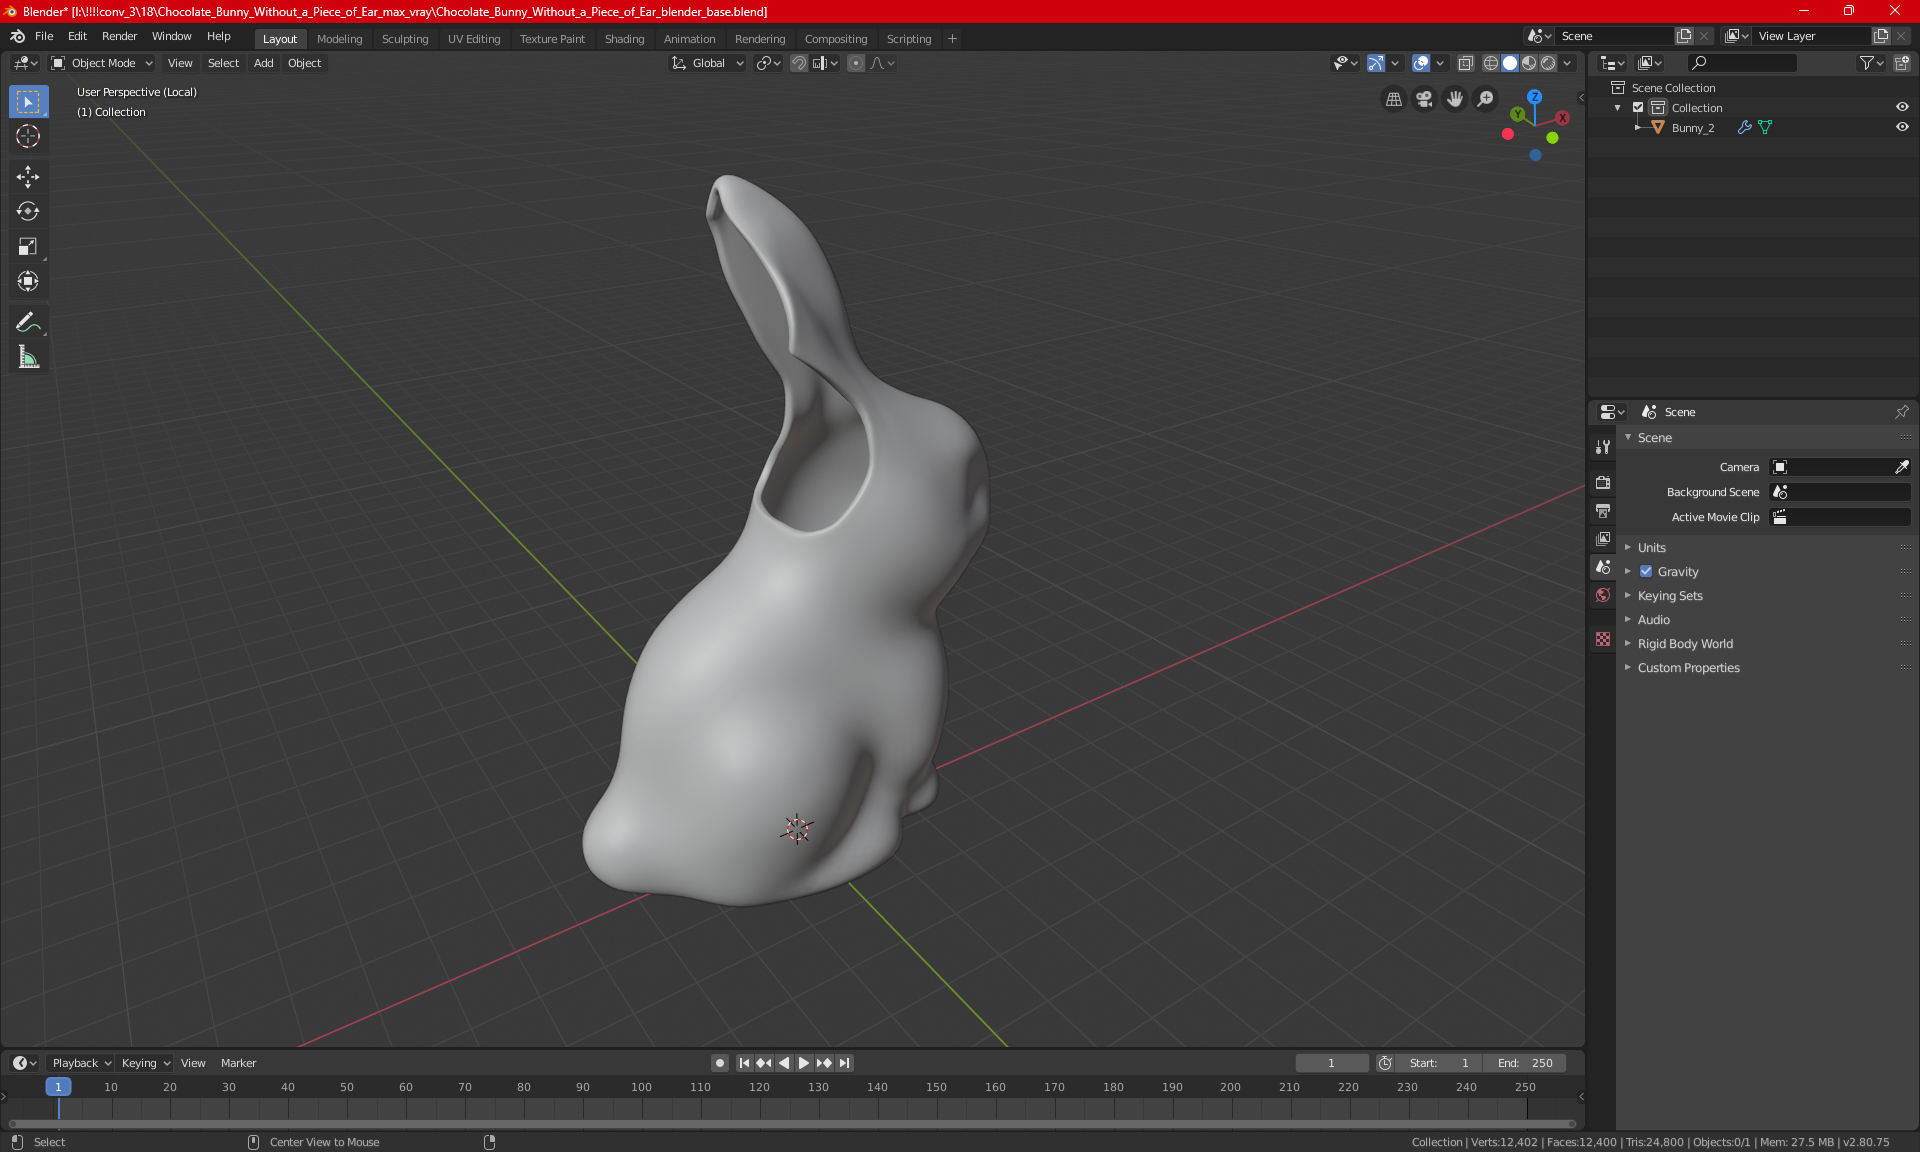This screenshot has width=1920, height=1152.
Task: Add a new workspace tab
Action: [952, 39]
